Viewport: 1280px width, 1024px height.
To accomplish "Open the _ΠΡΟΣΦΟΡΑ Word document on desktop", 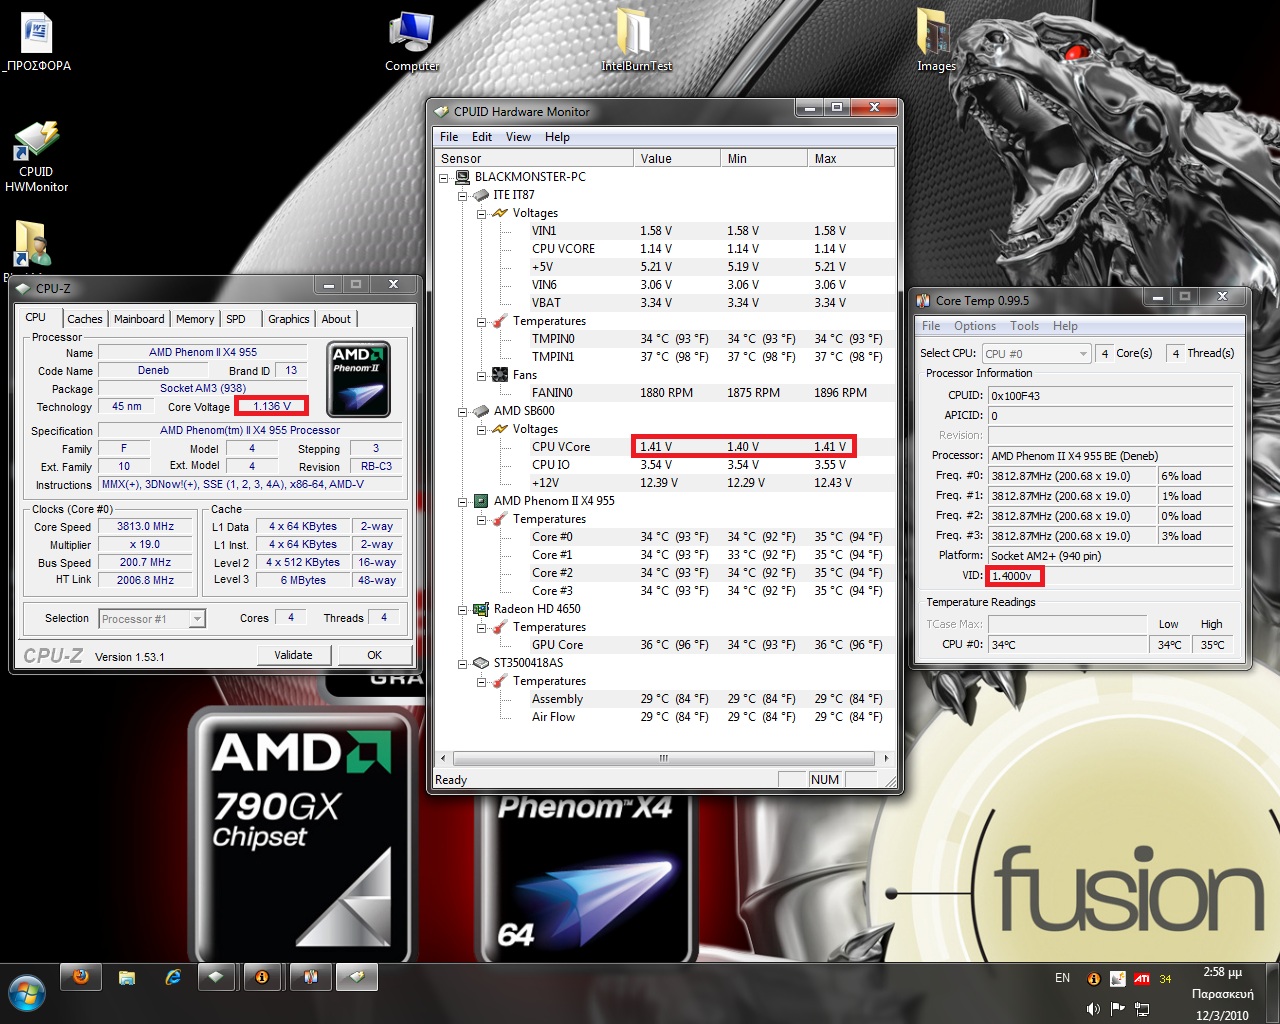I will pyautogui.click(x=37, y=43).
